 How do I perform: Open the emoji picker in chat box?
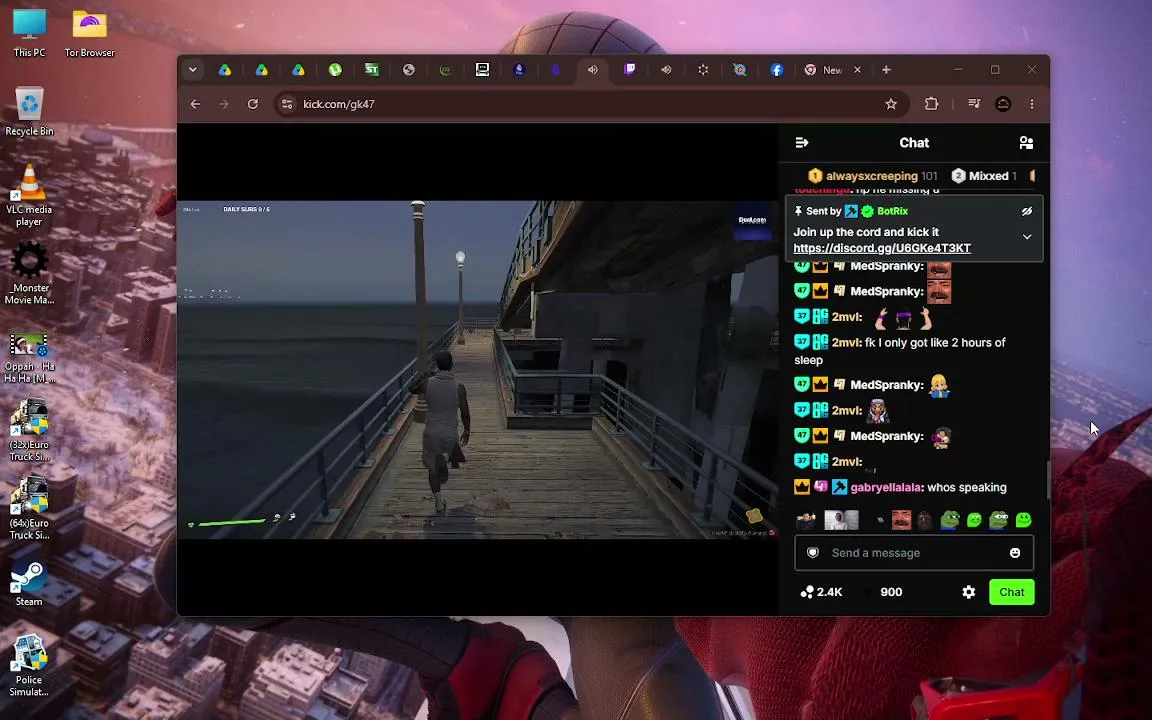(x=1015, y=552)
